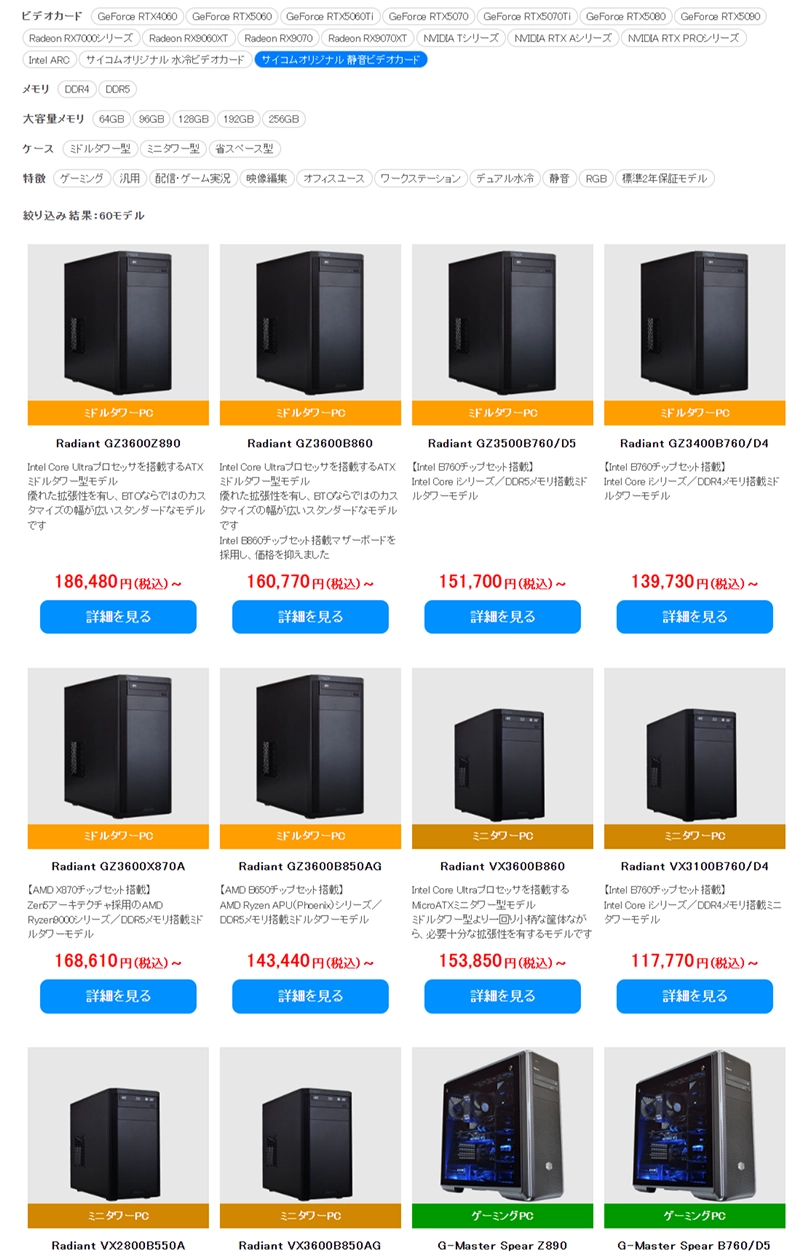The width and height of the screenshot is (800, 1257).
Task: Select the 標準2年保証モデル feature tag
Action: (665, 179)
